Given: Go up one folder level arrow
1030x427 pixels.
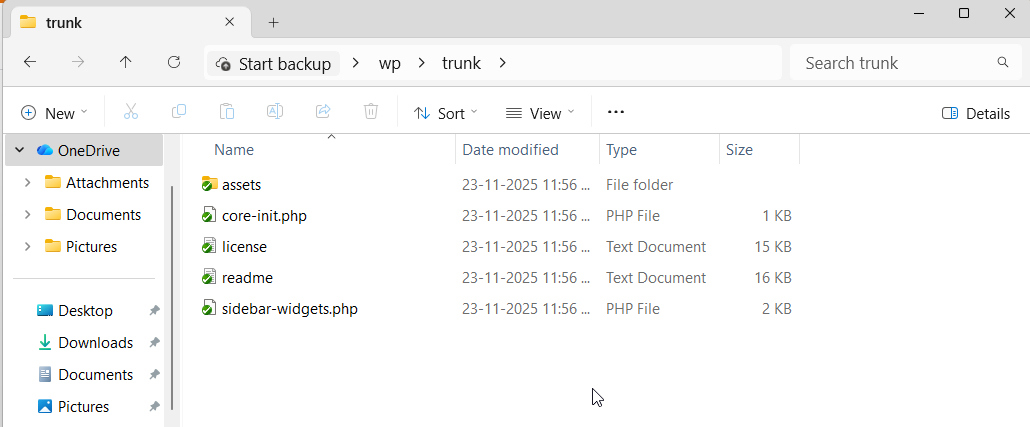Looking at the screenshot, I should coord(125,62).
